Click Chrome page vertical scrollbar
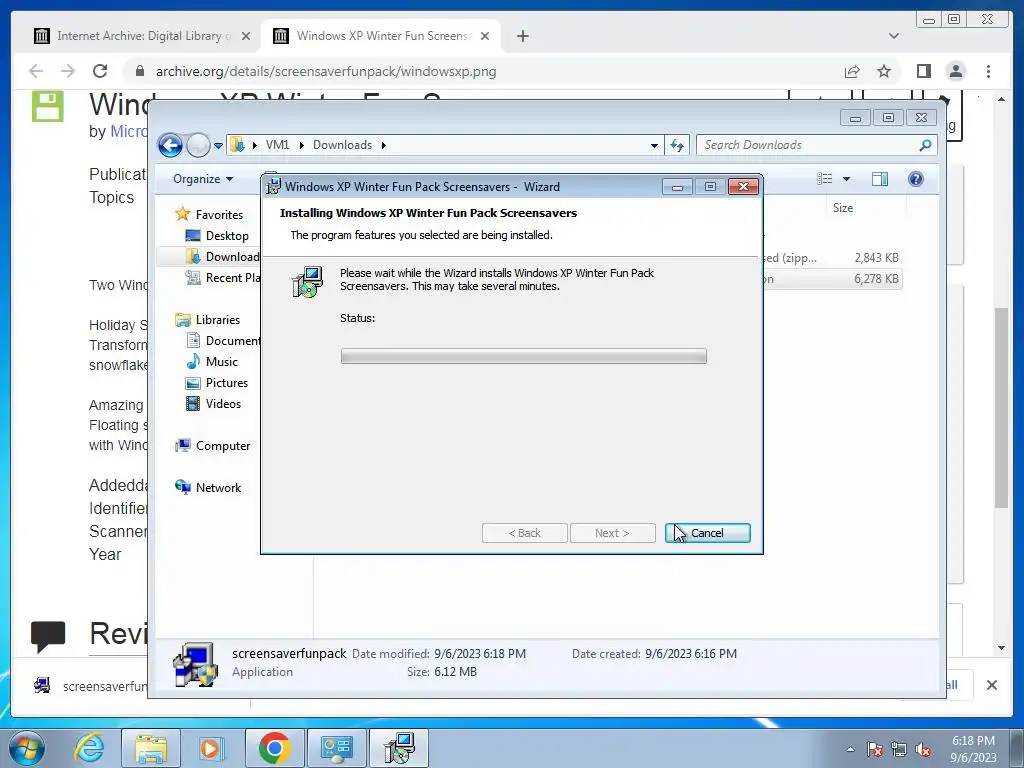Screen dimensions: 1024x768 click(x=1001, y=406)
